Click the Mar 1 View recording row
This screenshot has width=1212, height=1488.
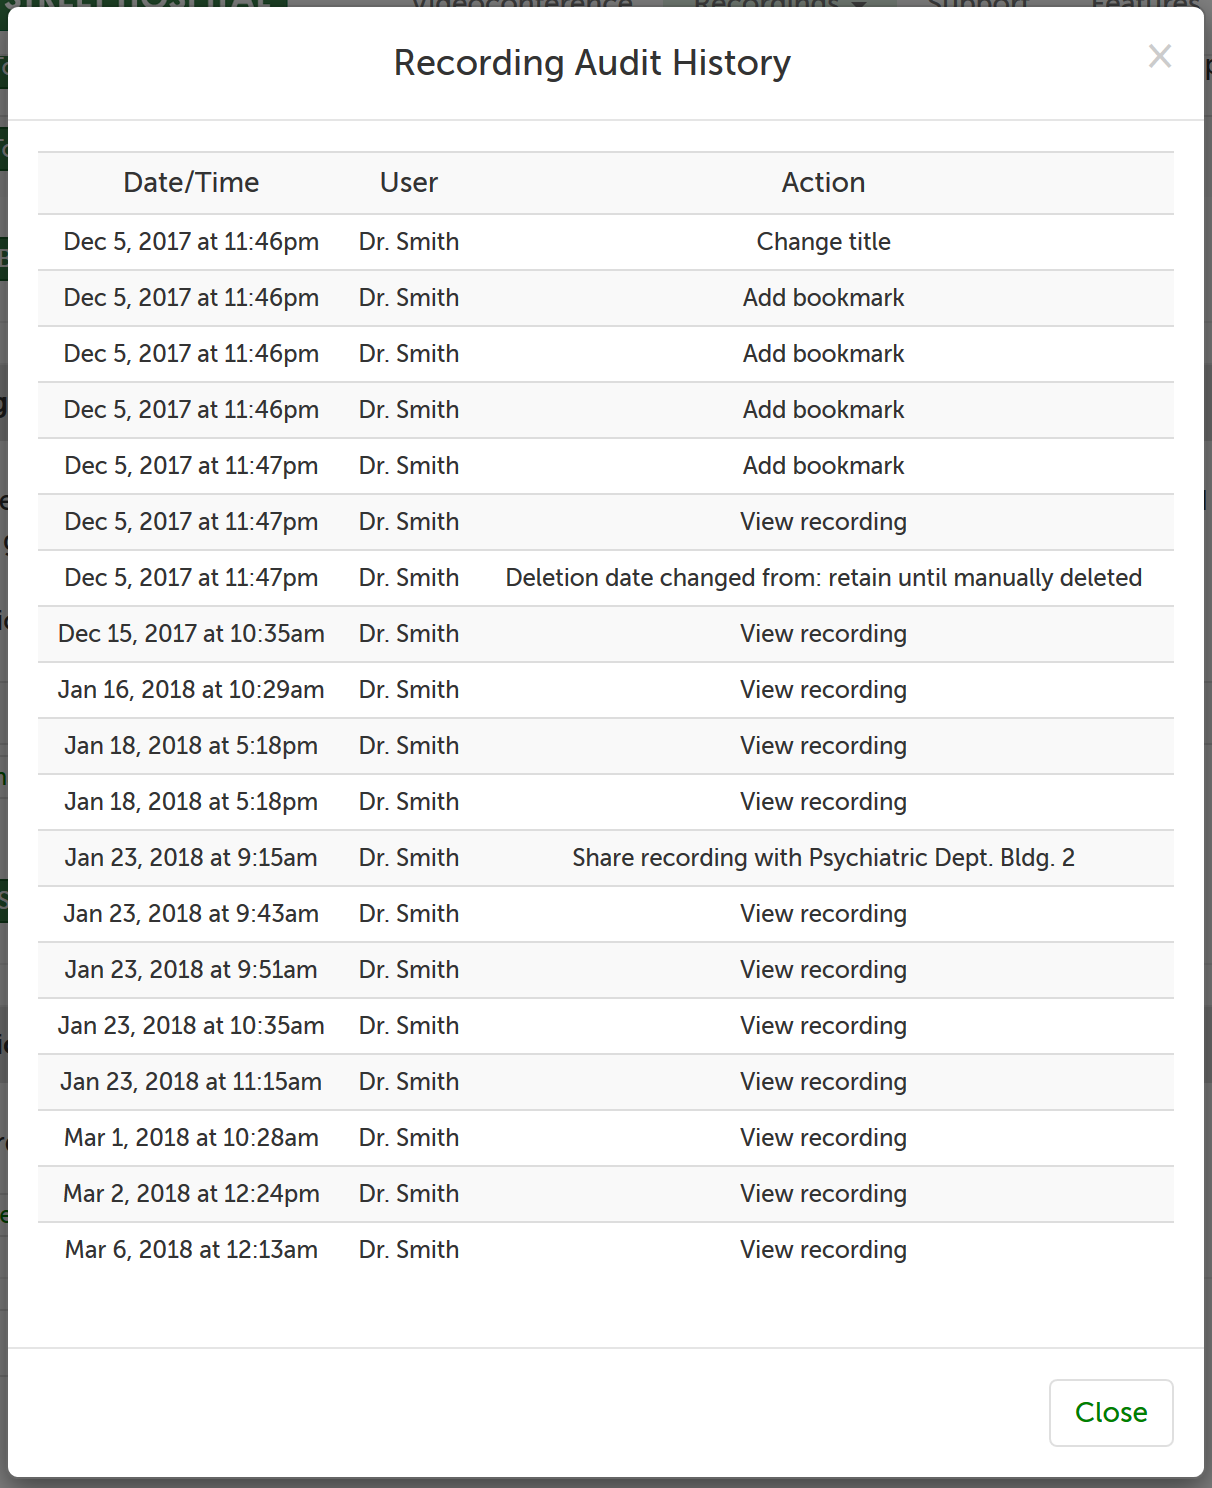click(x=823, y=1137)
